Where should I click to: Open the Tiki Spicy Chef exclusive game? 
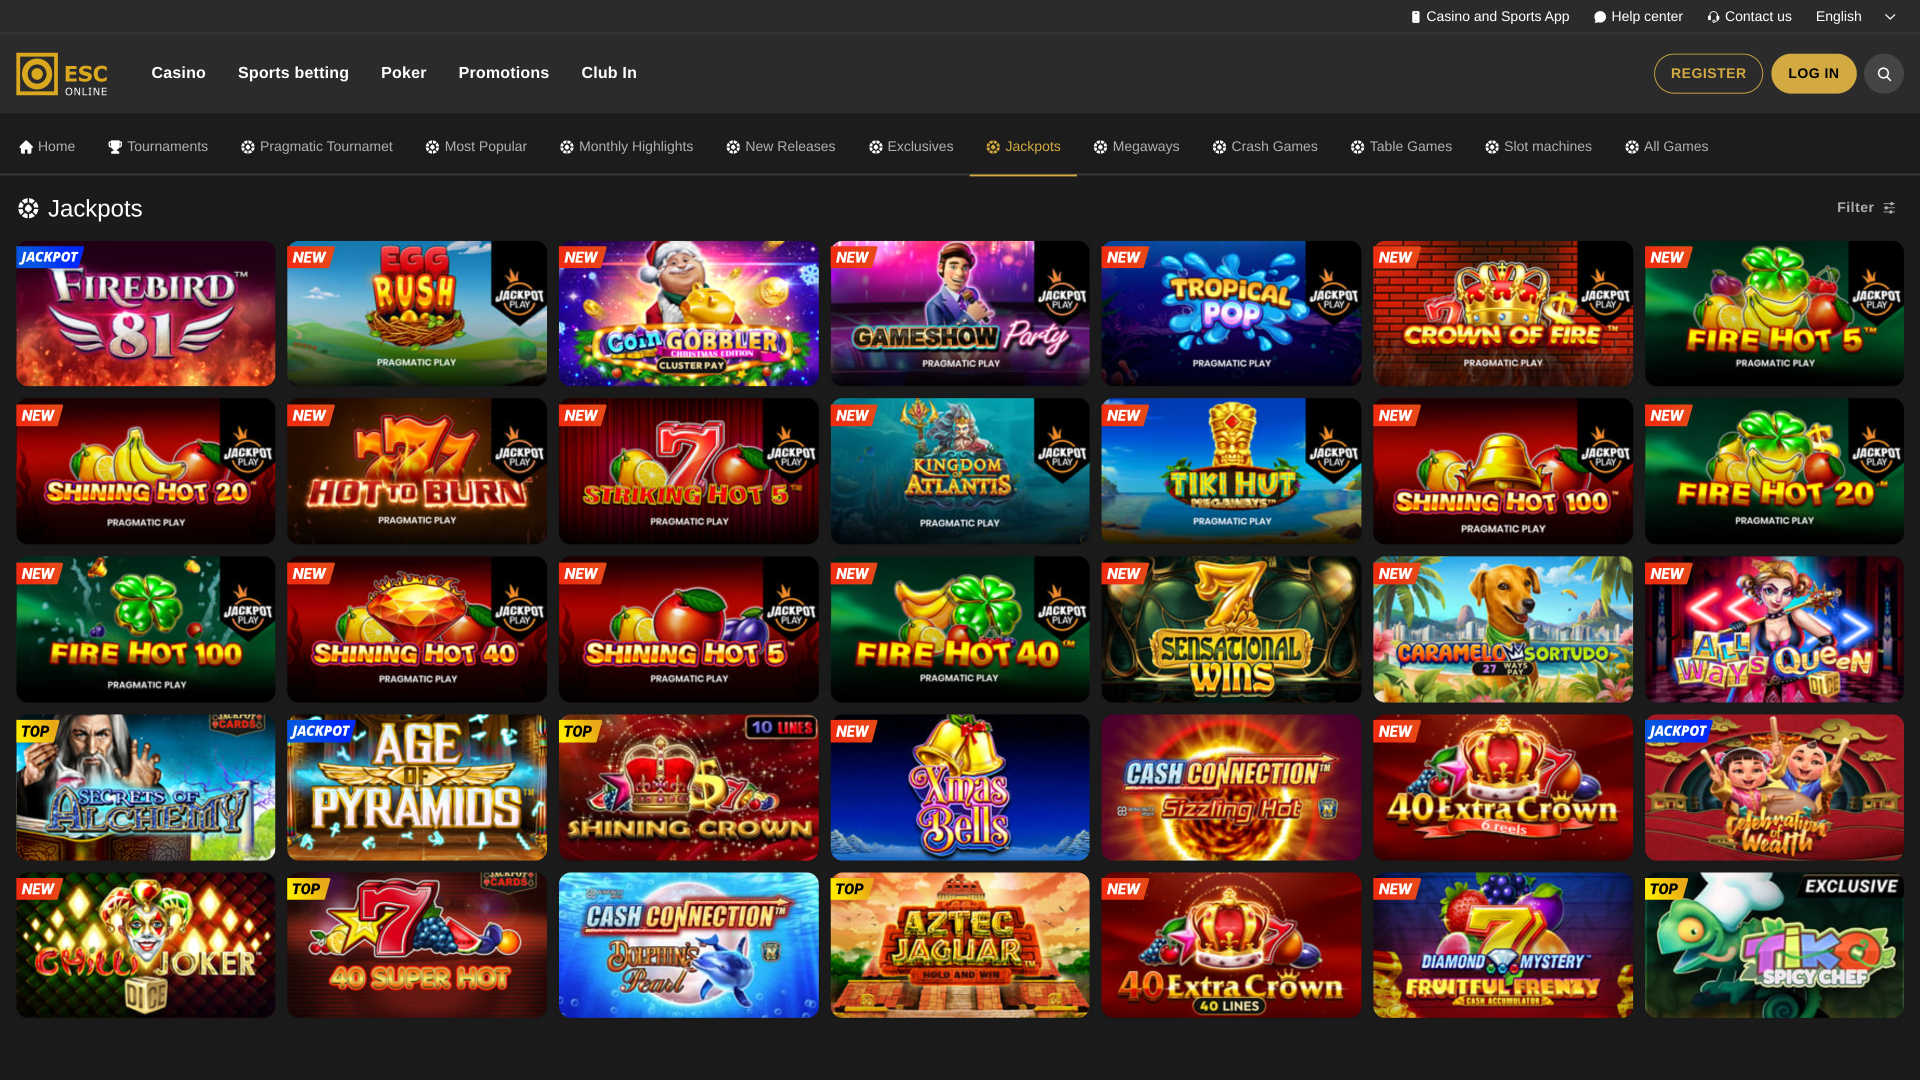1774,944
